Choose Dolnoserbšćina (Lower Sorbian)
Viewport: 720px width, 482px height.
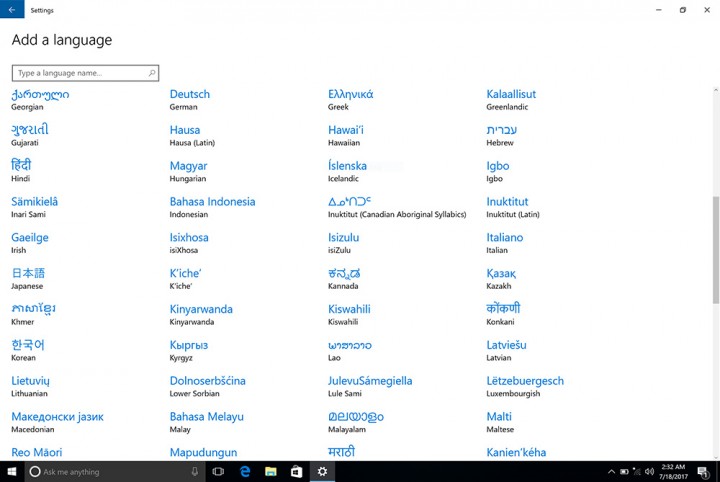[x=208, y=386]
